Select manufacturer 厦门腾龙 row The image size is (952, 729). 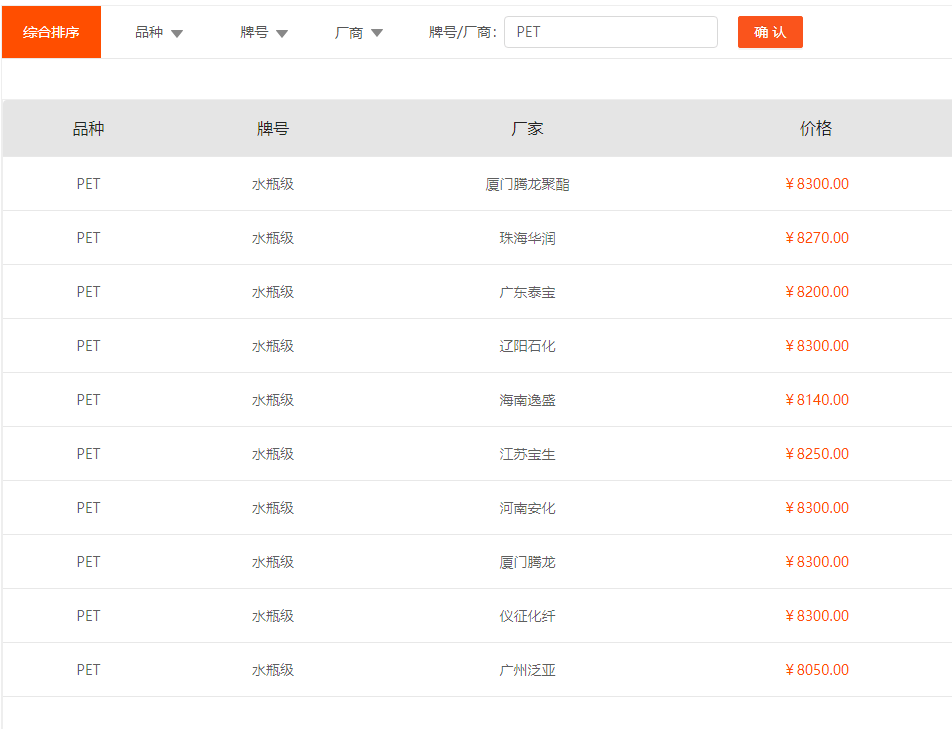527,562
